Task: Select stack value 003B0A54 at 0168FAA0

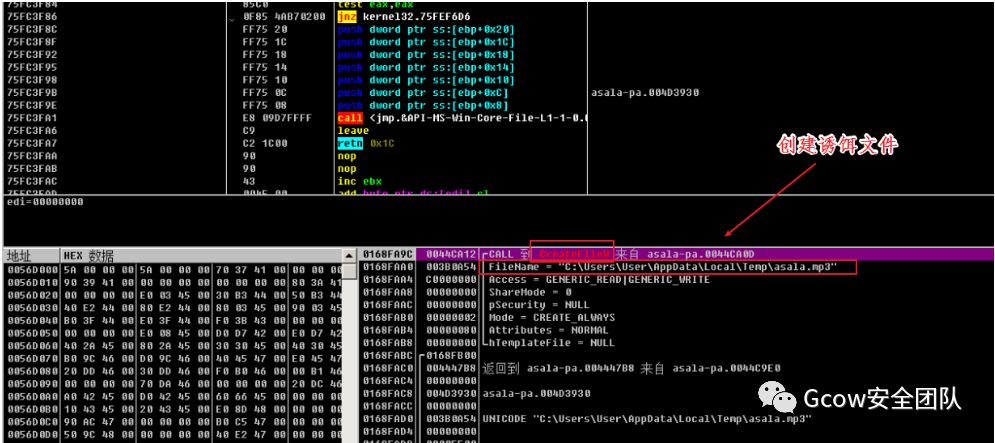Action: [451, 267]
